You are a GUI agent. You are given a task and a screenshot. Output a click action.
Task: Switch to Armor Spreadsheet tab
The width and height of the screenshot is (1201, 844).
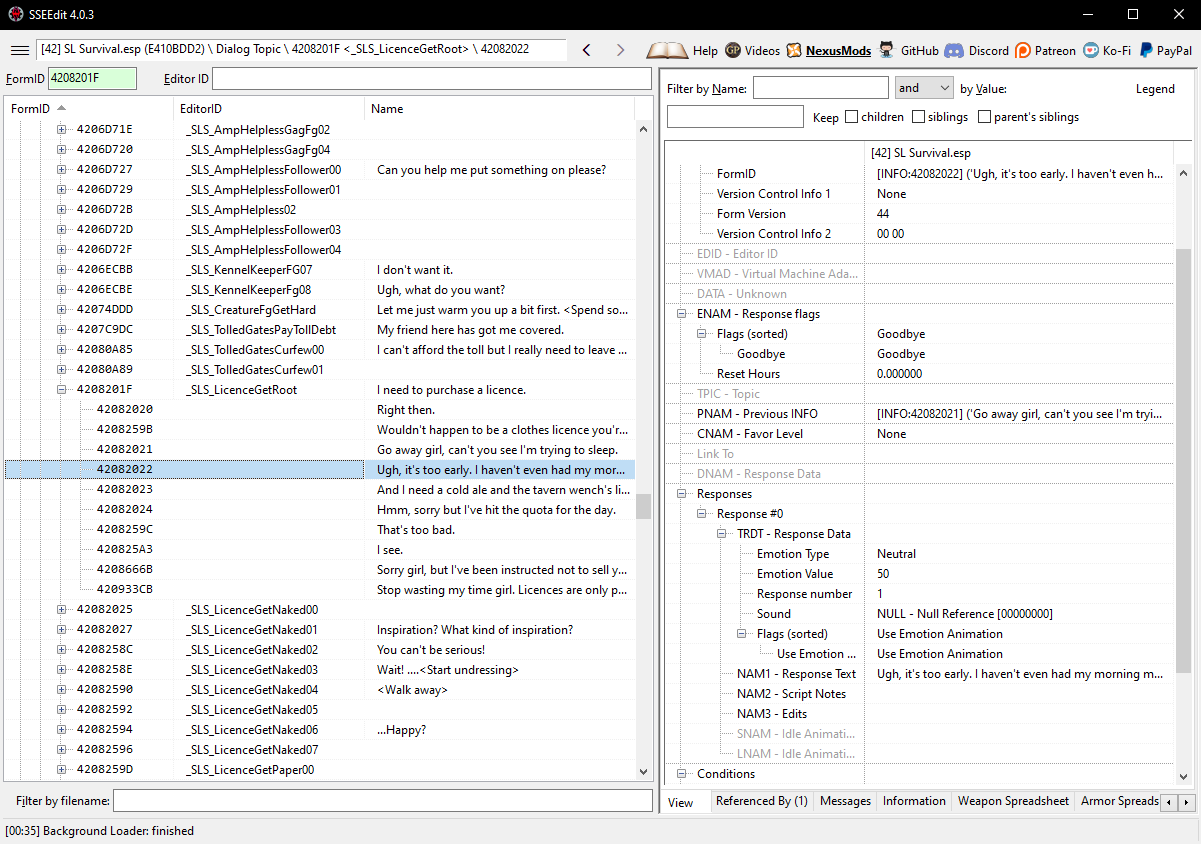click(x=1119, y=801)
